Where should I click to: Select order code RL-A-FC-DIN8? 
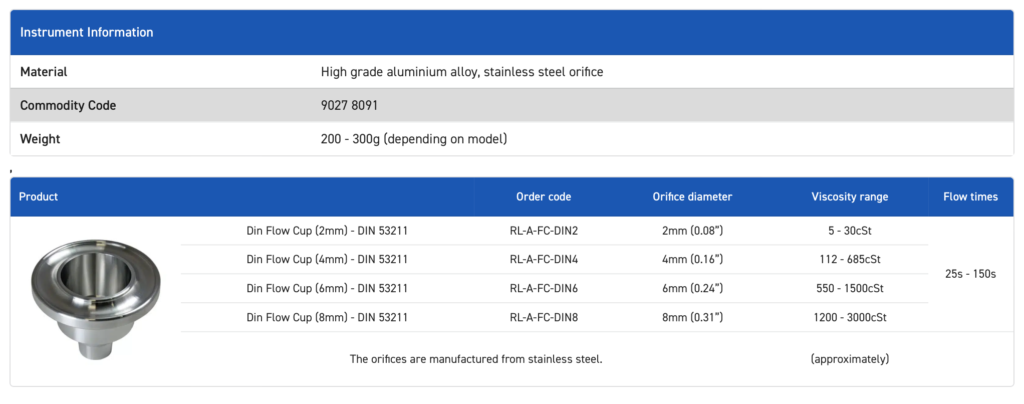click(544, 317)
